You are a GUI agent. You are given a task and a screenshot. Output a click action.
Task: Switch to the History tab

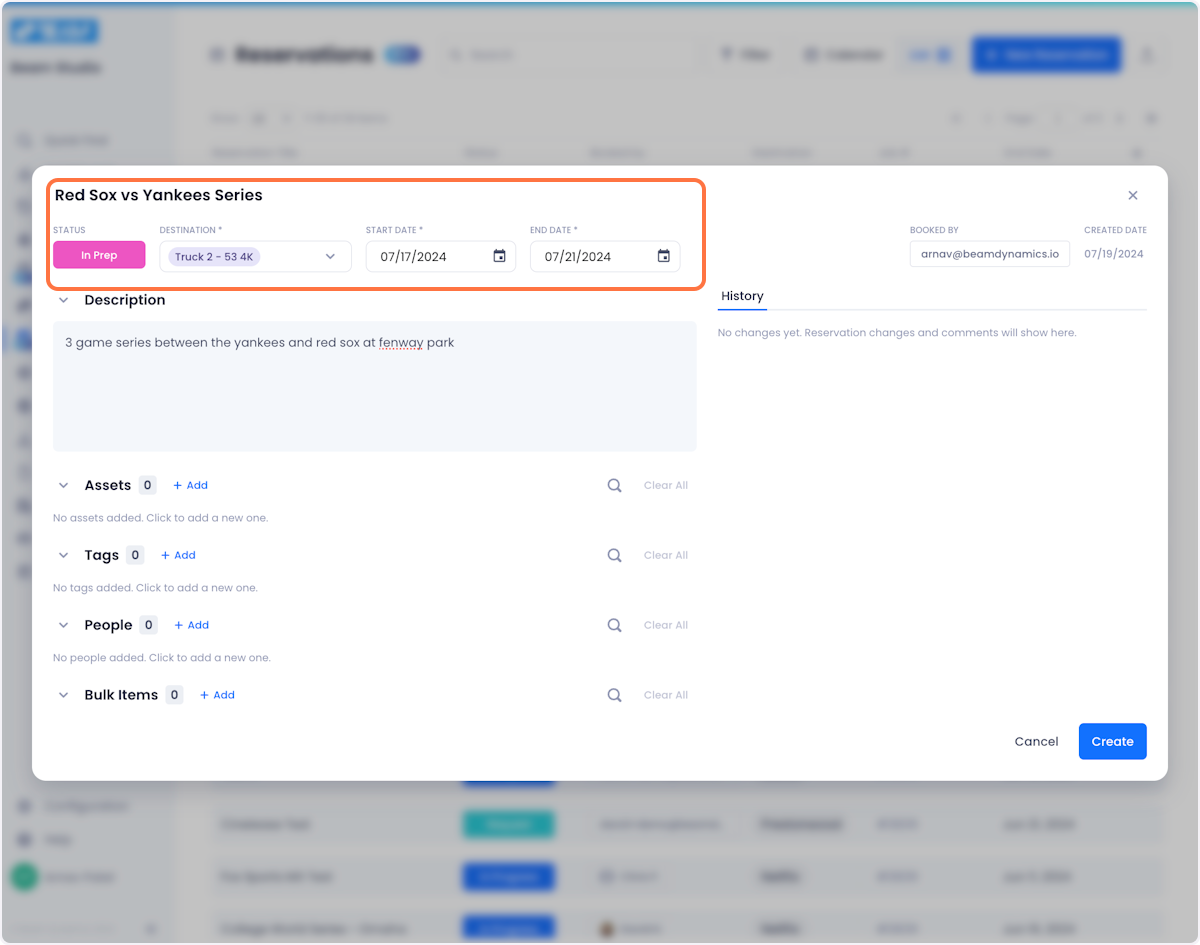(x=742, y=296)
